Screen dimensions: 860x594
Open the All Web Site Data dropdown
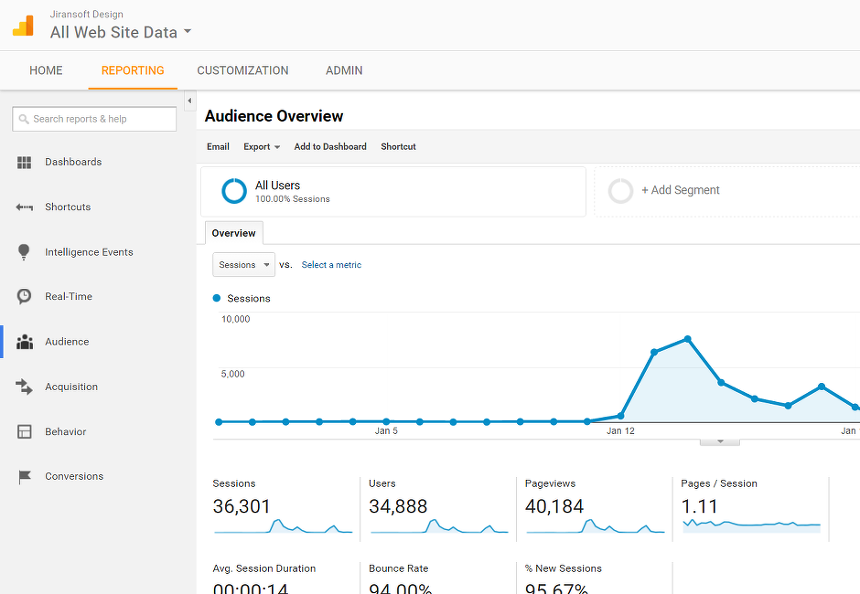120,32
